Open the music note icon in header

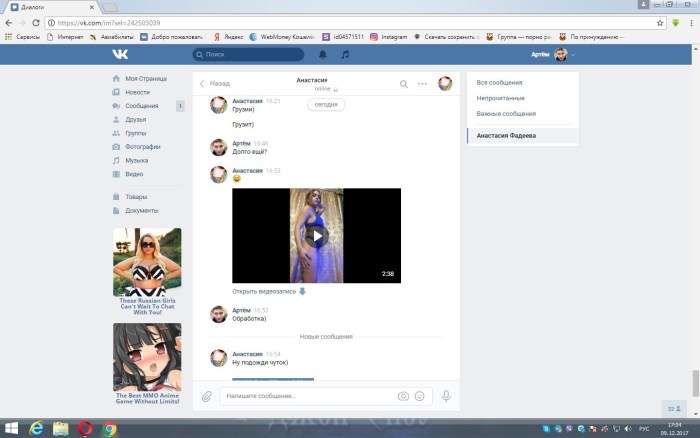pyautogui.click(x=345, y=54)
